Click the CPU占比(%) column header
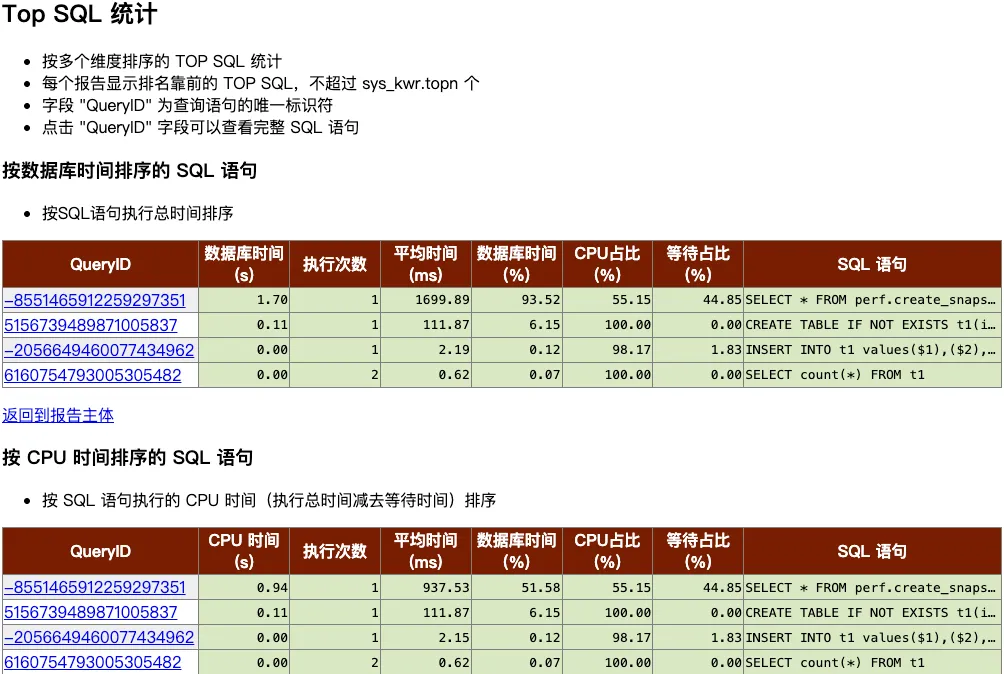The width and height of the screenshot is (1004, 674). tap(606, 263)
